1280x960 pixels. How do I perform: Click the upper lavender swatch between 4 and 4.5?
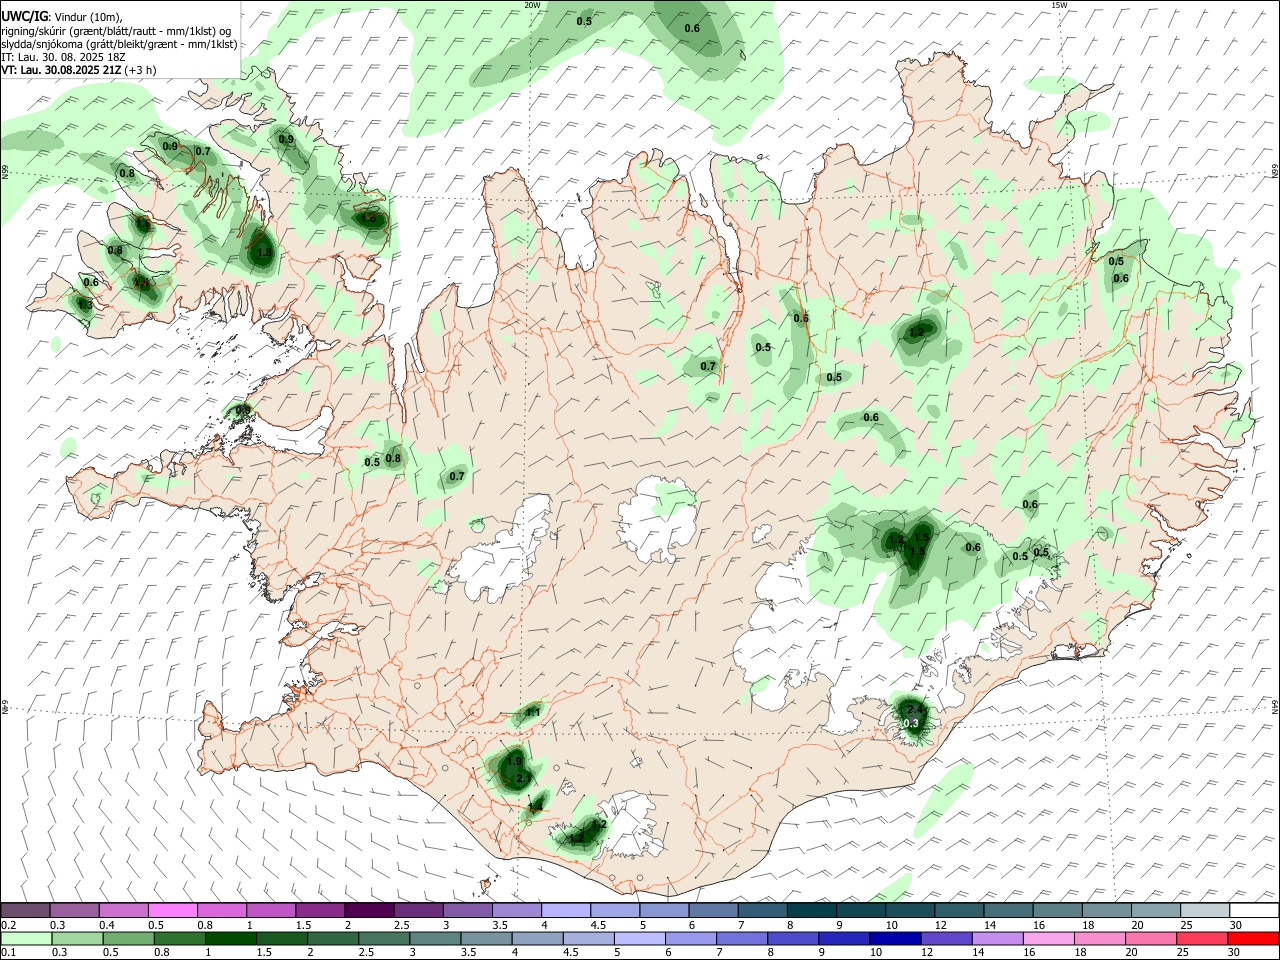click(566, 910)
